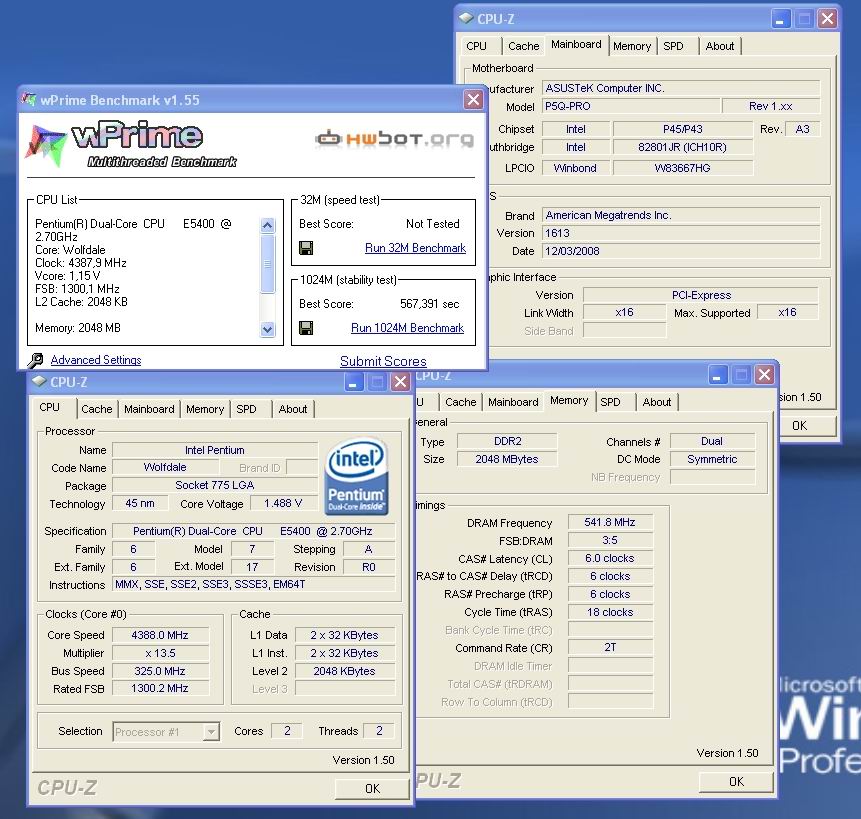This screenshot has height=819, width=861.
Task: Minimize the CPU-Z Mainboard window
Action: point(780,19)
